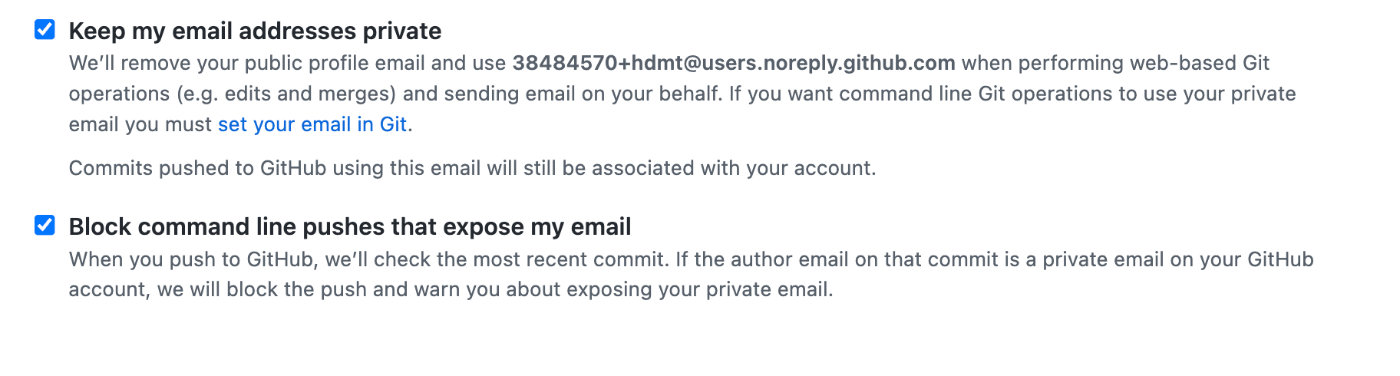Viewport: 1400px width, 376px height.
Task: Disable the Block command line pushes checkbox
Action: coord(45,226)
